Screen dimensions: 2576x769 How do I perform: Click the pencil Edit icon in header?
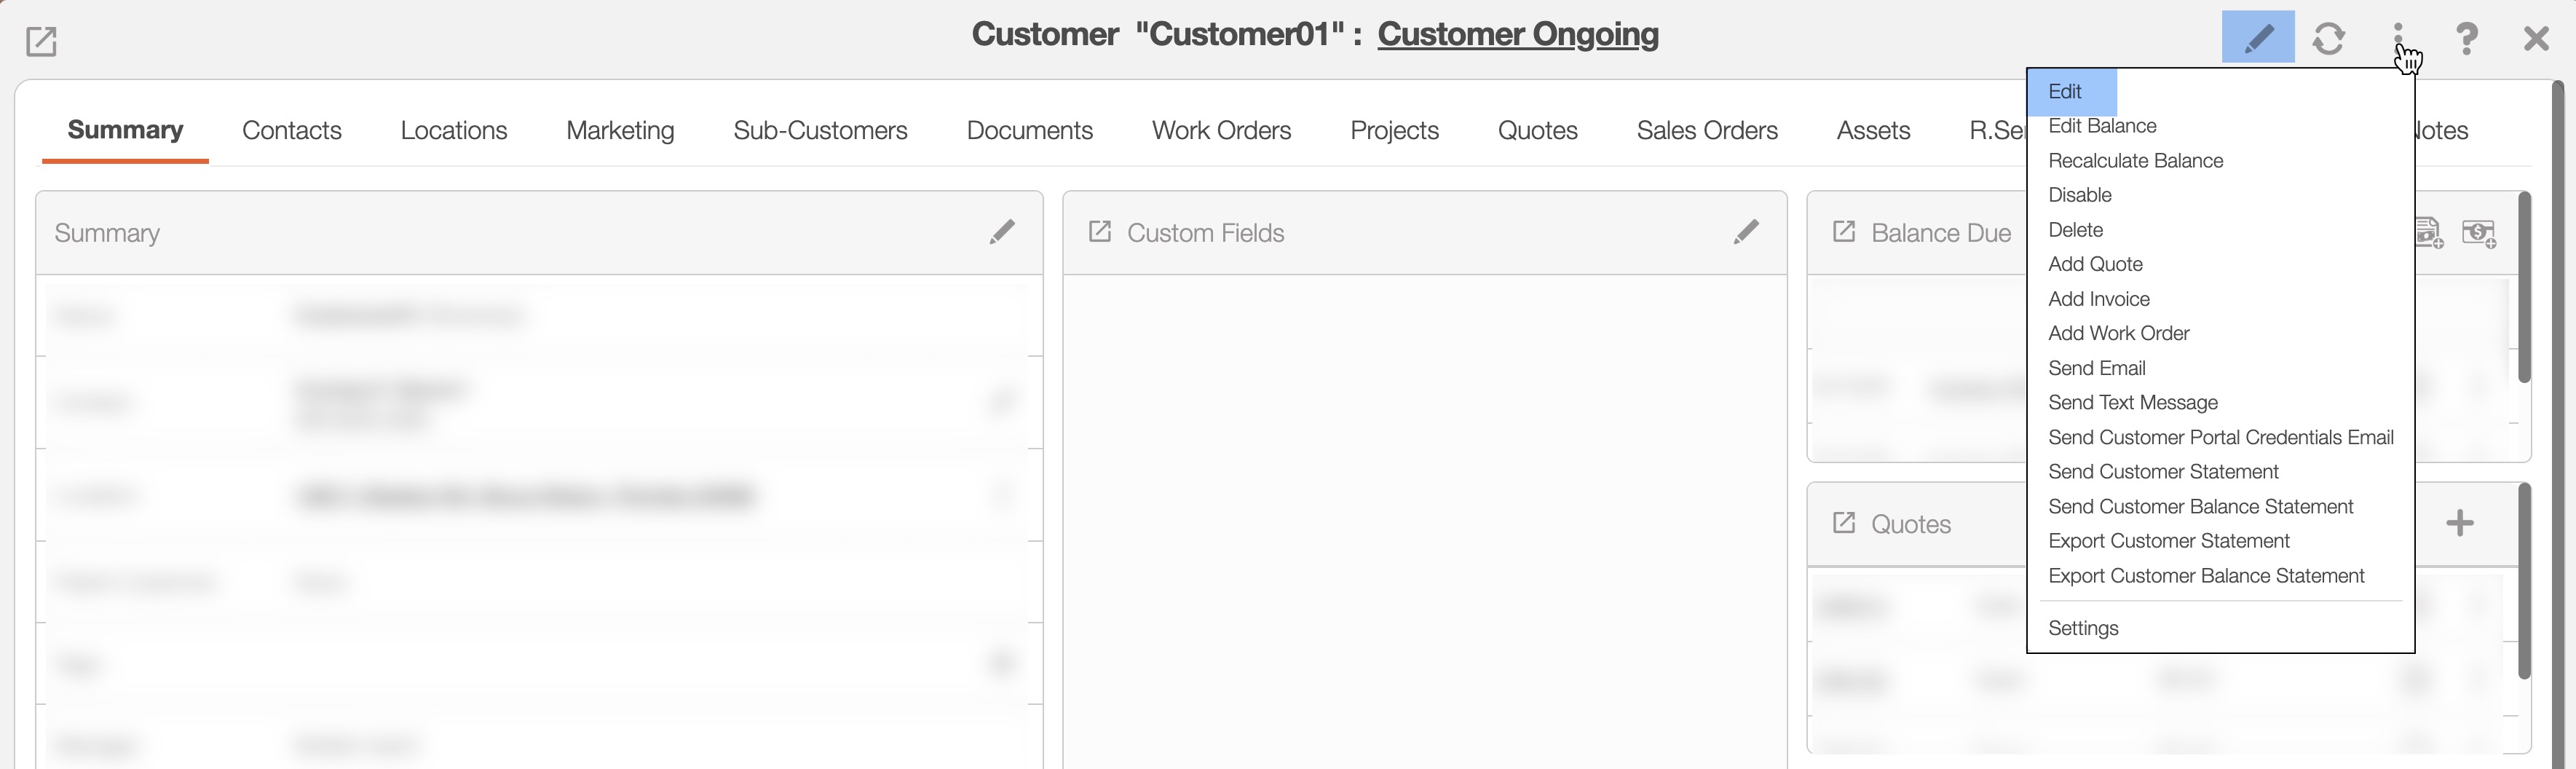pos(2257,38)
